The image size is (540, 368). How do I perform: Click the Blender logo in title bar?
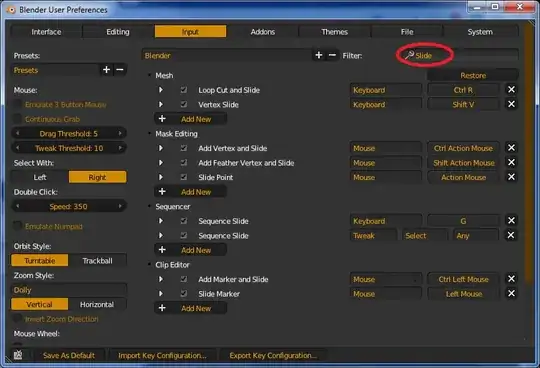(x=11, y=10)
